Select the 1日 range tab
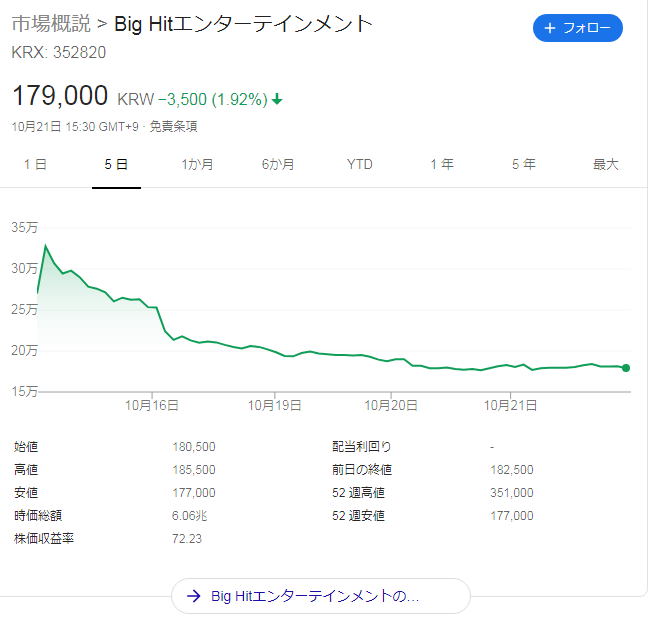The width and height of the screenshot is (661, 617). pos(35,164)
